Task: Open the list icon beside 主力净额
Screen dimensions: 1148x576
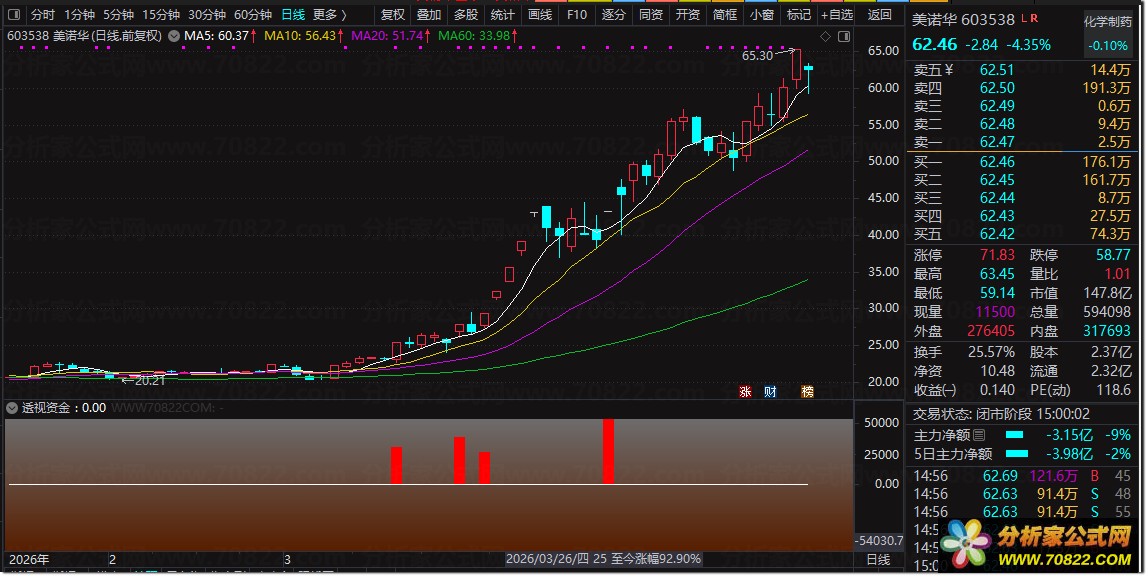Action: (x=979, y=435)
